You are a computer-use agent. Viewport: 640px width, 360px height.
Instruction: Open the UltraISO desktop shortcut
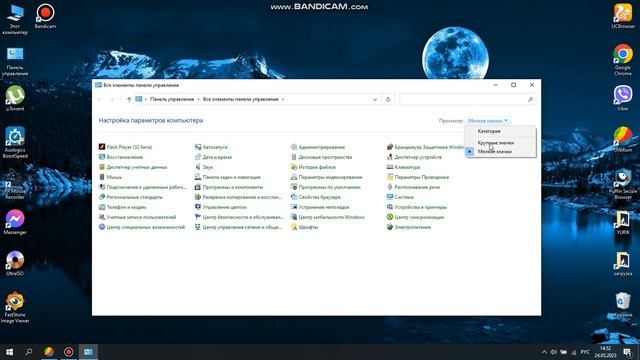[x=15, y=263]
